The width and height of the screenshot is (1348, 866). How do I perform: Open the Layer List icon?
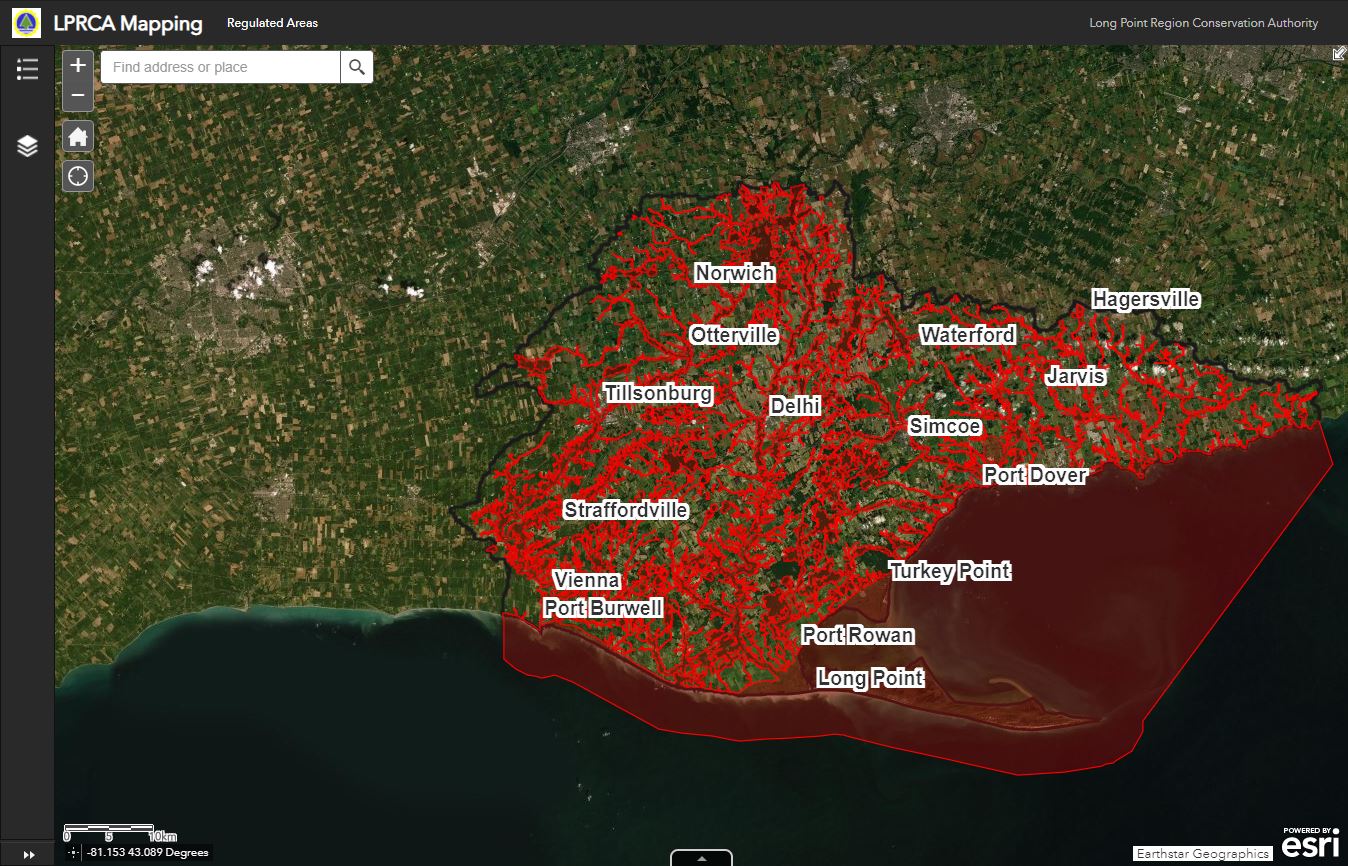26,144
